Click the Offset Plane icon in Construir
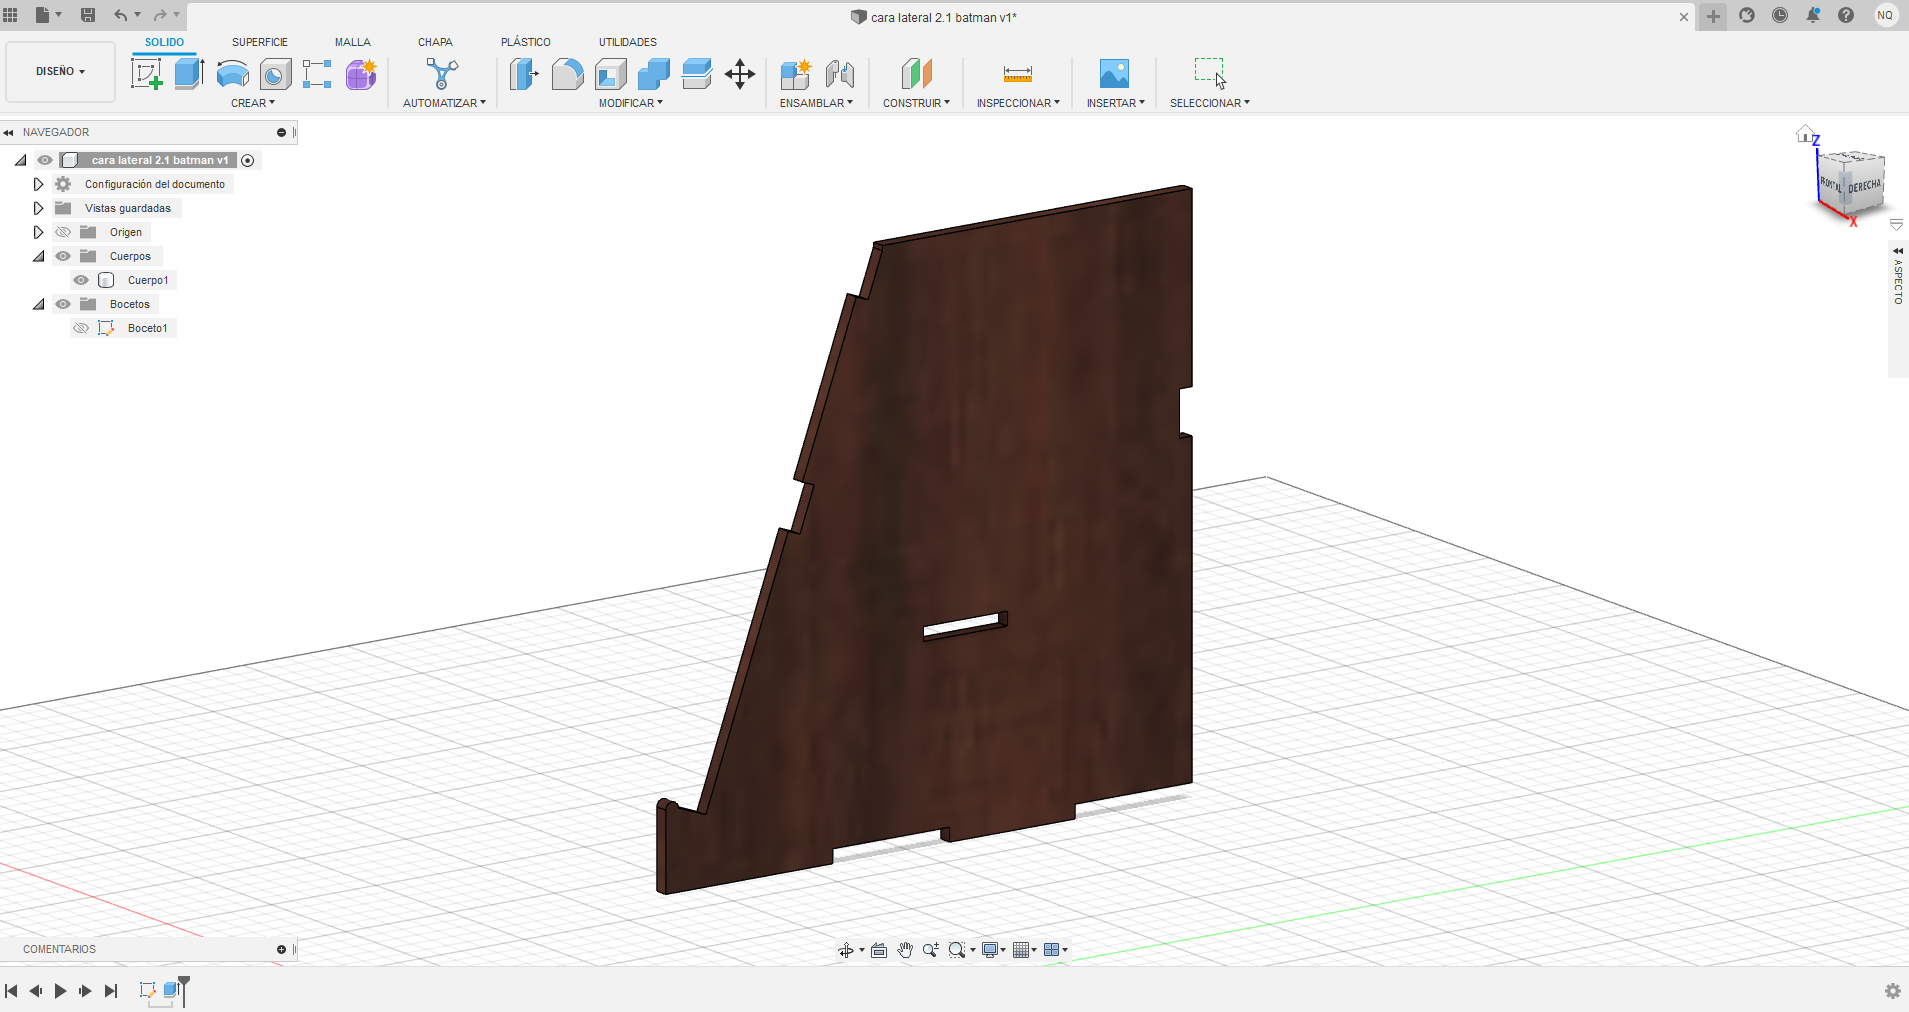 point(917,74)
